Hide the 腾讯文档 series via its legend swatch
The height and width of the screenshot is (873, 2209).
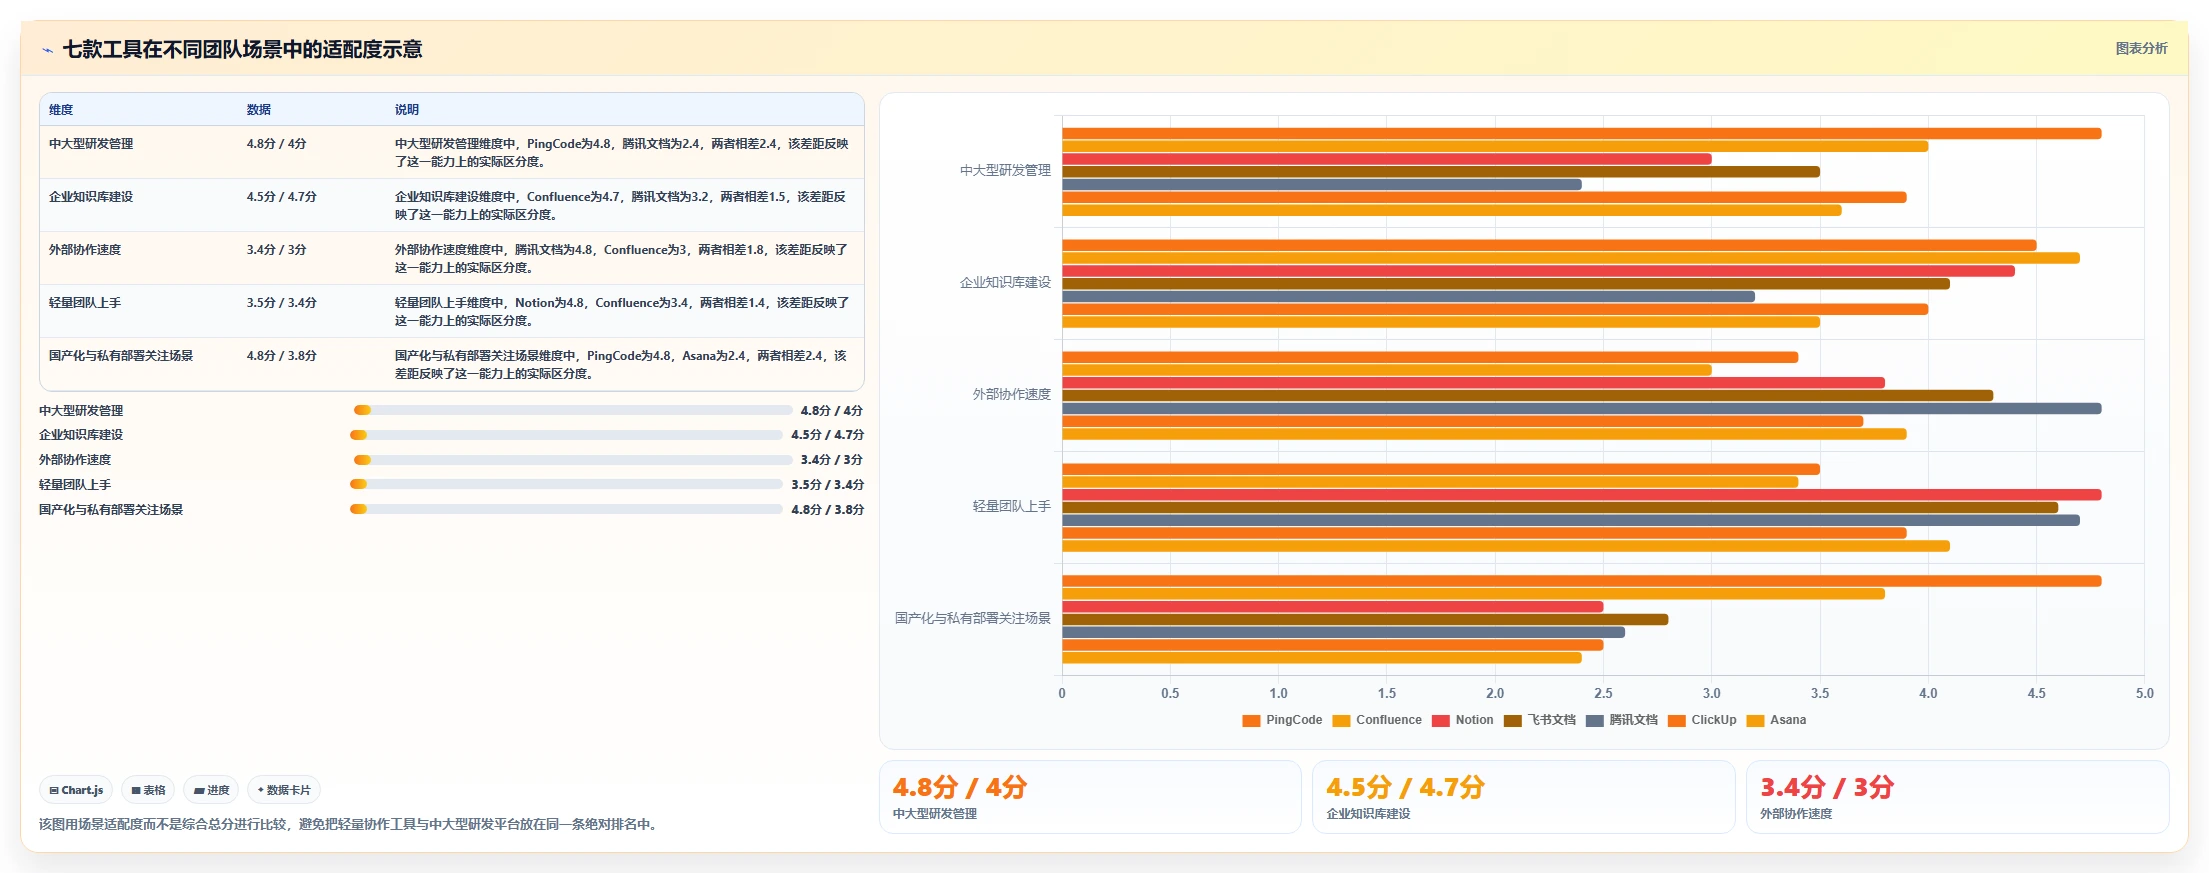tap(1595, 720)
